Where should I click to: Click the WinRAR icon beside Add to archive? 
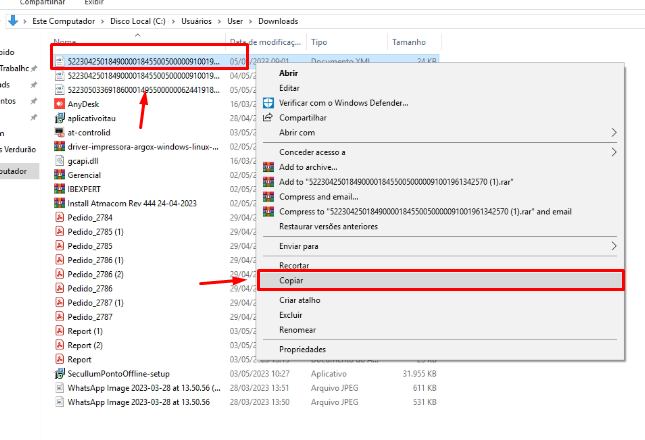[269, 166]
